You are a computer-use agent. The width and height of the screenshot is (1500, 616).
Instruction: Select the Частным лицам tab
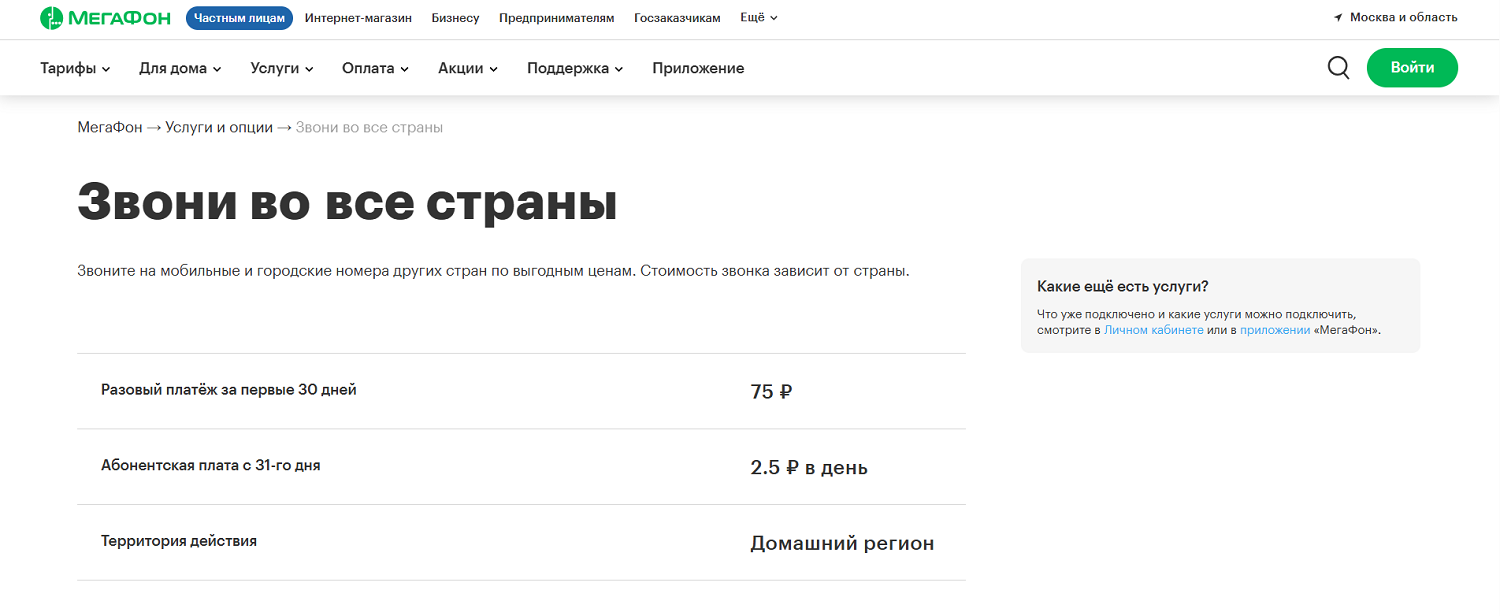(x=240, y=18)
